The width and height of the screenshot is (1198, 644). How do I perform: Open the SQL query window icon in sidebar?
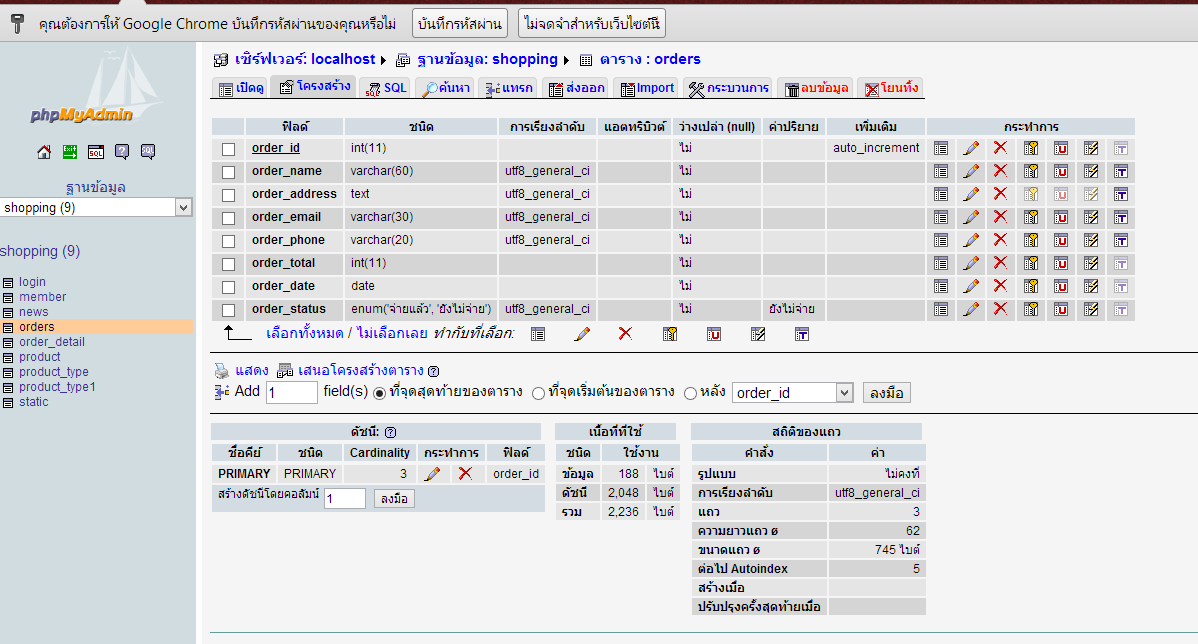(96, 152)
